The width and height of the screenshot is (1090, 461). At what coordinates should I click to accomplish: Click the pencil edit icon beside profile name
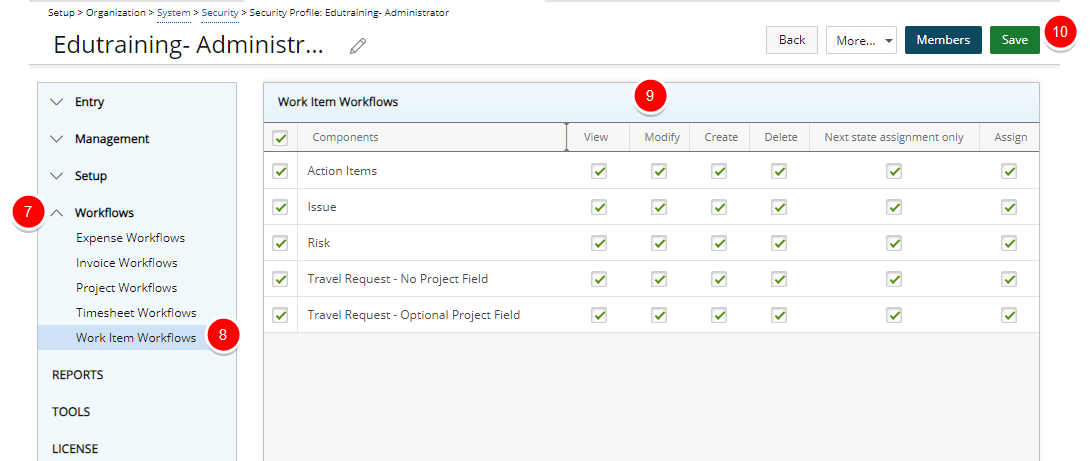coord(358,46)
